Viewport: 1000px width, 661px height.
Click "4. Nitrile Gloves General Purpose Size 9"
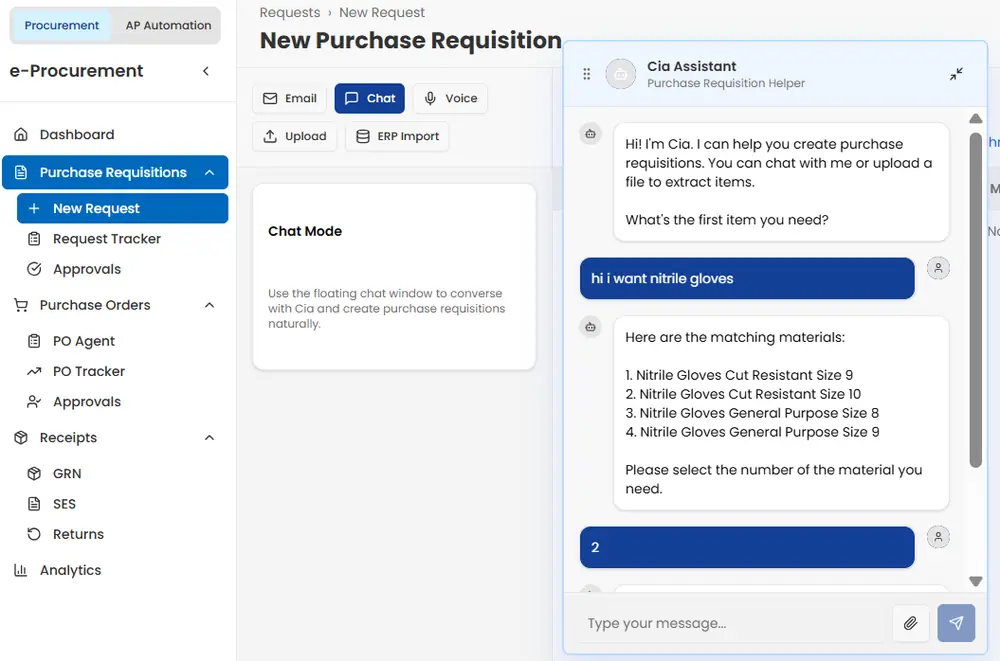tap(753, 432)
